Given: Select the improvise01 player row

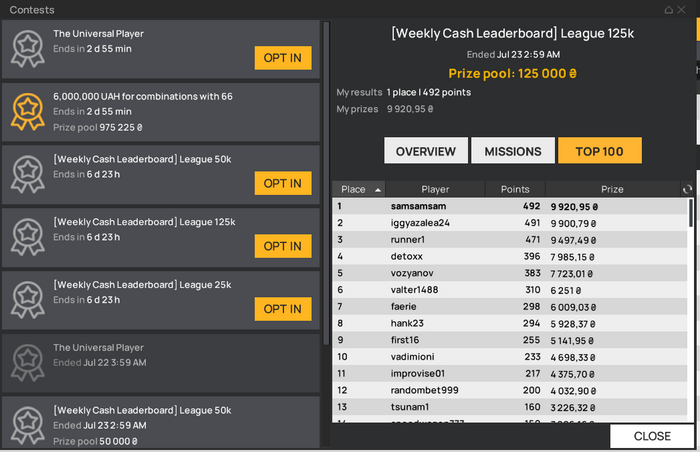Looking at the screenshot, I should (x=510, y=374).
